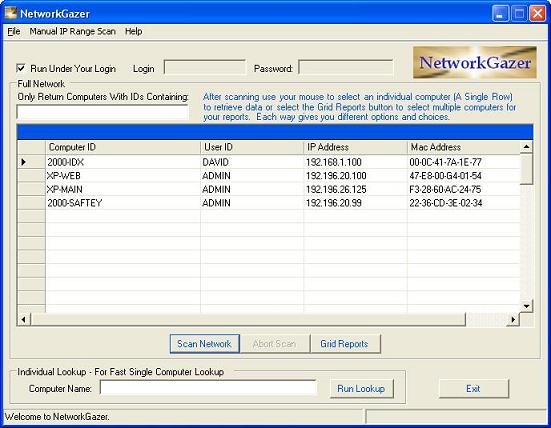This screenshot has width=551, height=428.
Task: Sort by IP Address column header
Action: click(x=355, y=147)
